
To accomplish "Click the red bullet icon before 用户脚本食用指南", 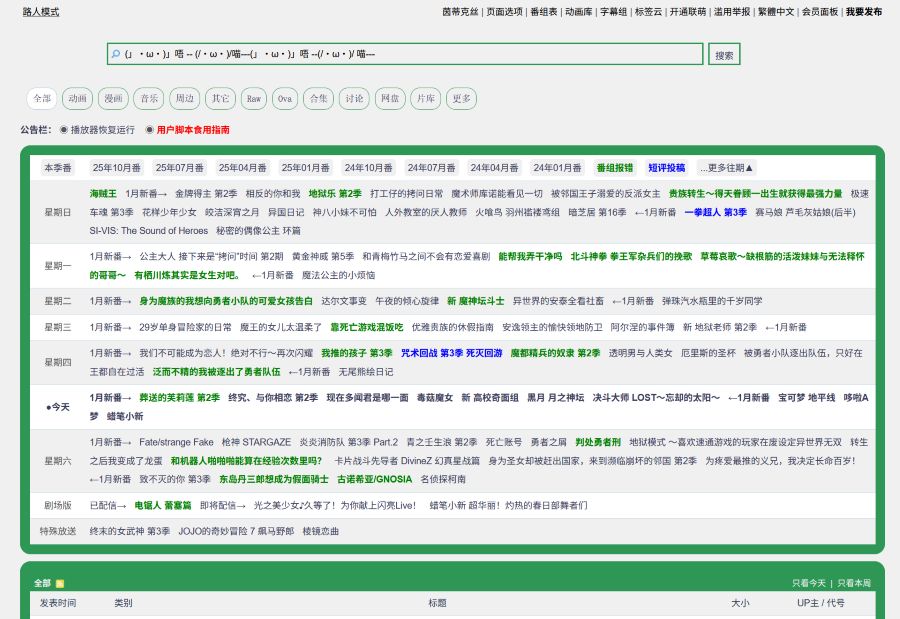I will point(150,130).
